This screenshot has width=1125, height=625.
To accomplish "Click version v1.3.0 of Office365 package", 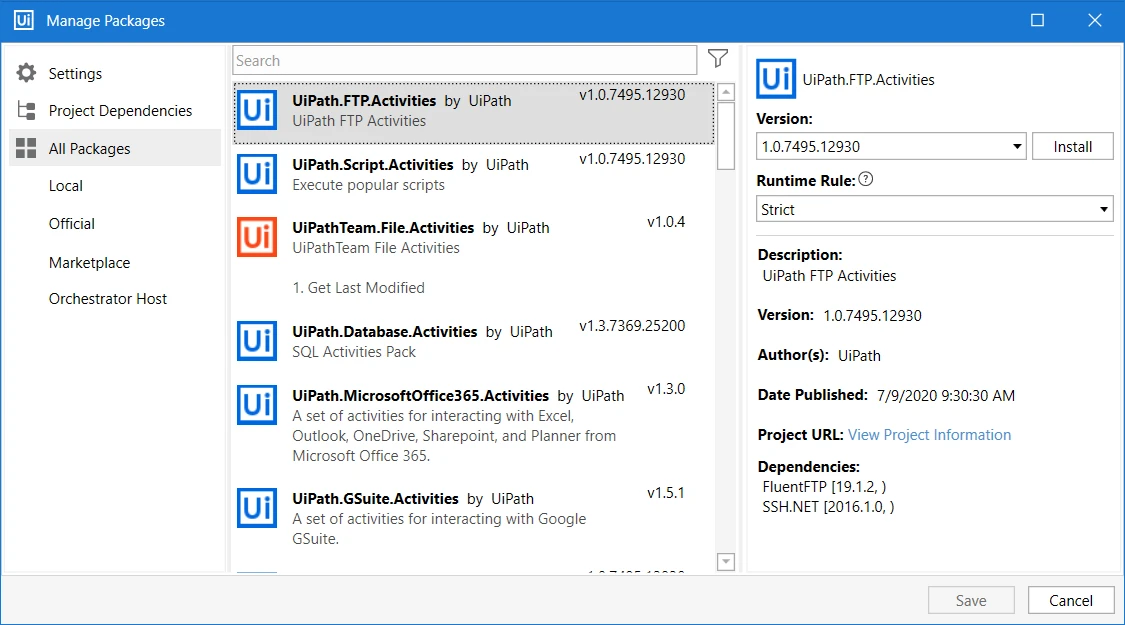I will 666,389.
